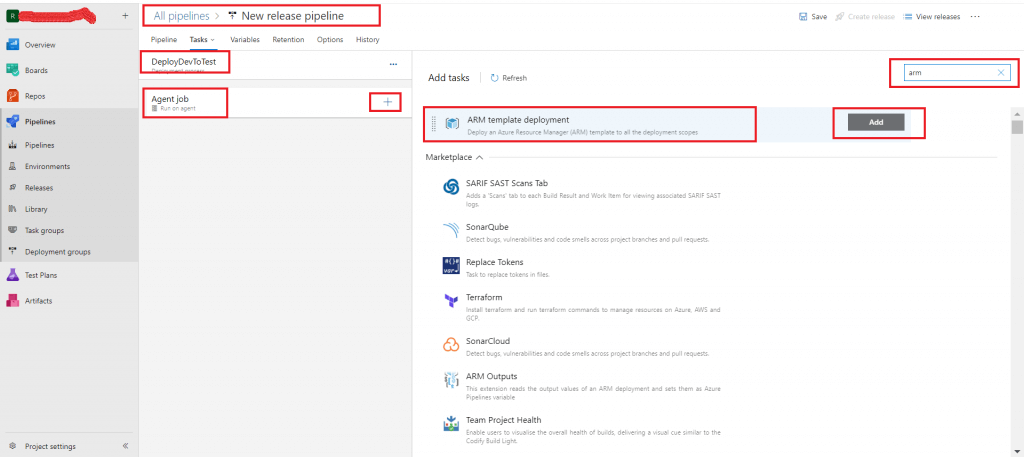
Task: Click the Refresh tasks icon
Action: [495, 78]
